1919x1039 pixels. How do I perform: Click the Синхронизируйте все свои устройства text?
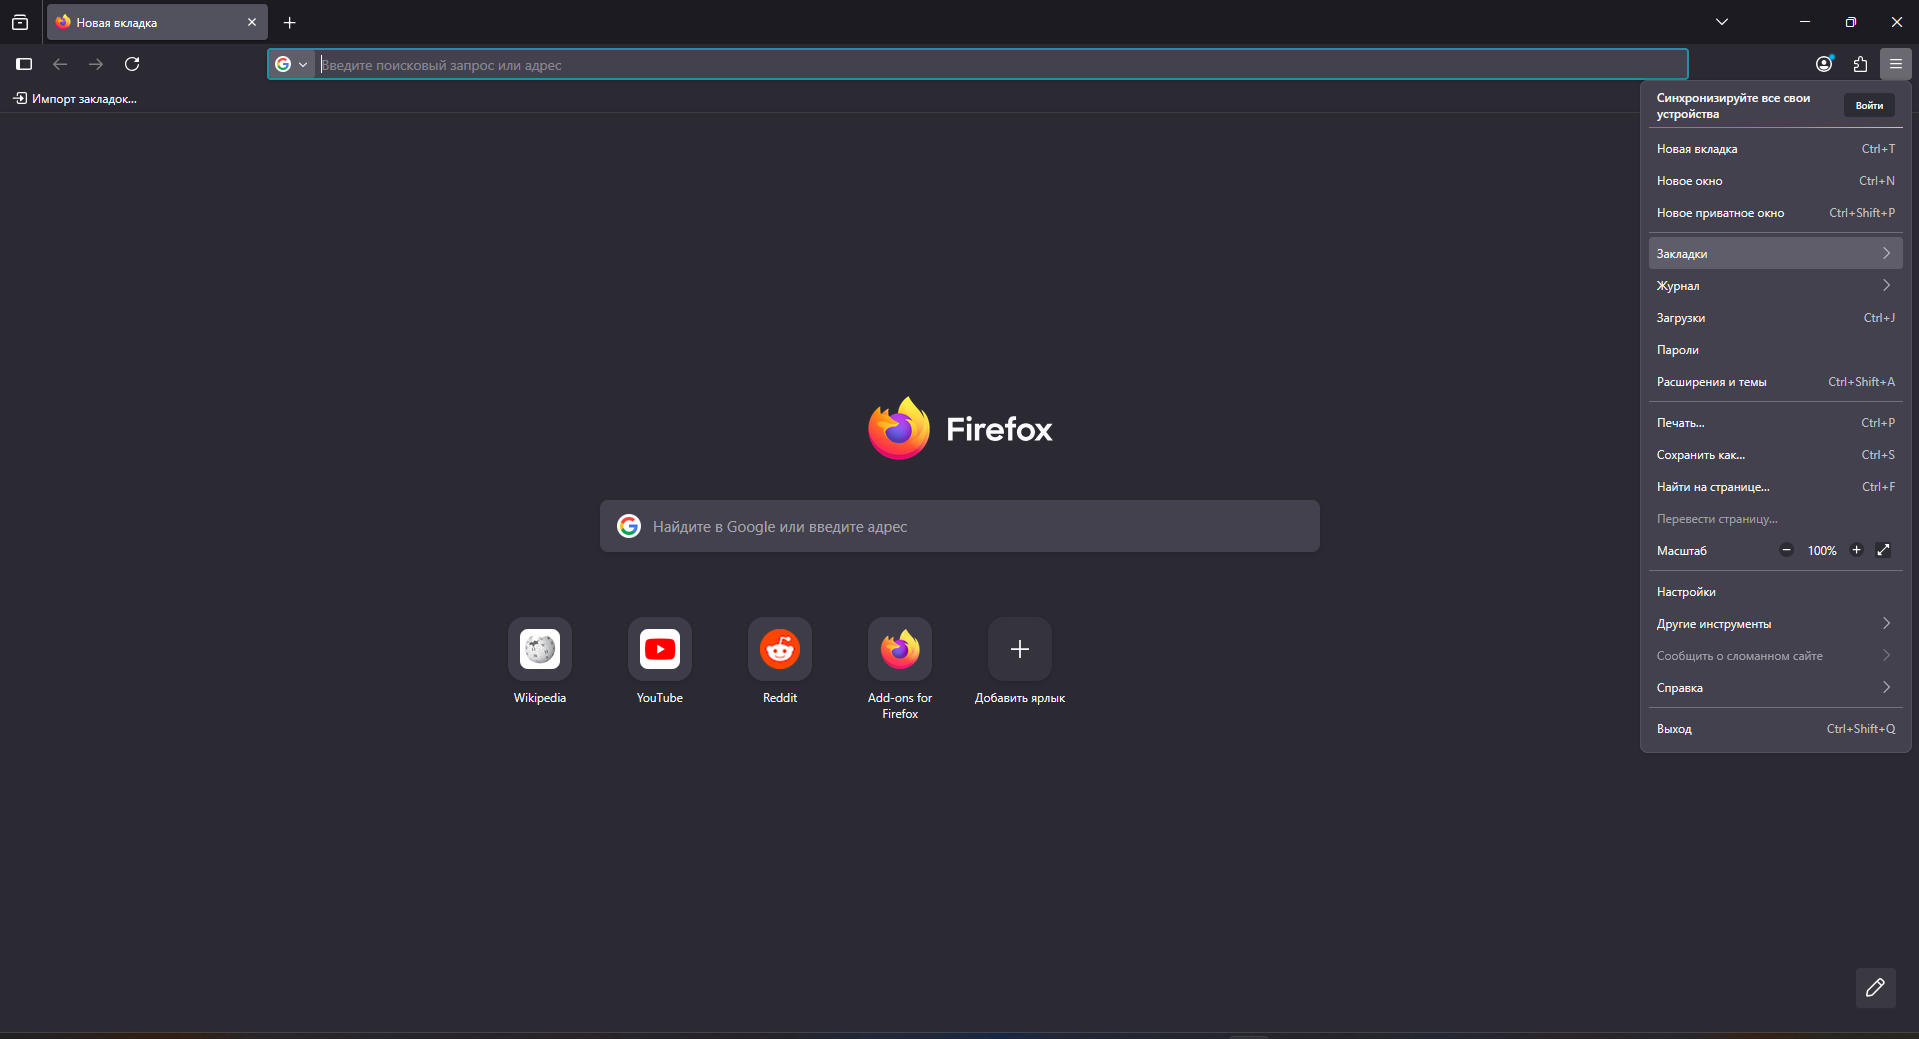(x=1733, y=106)
